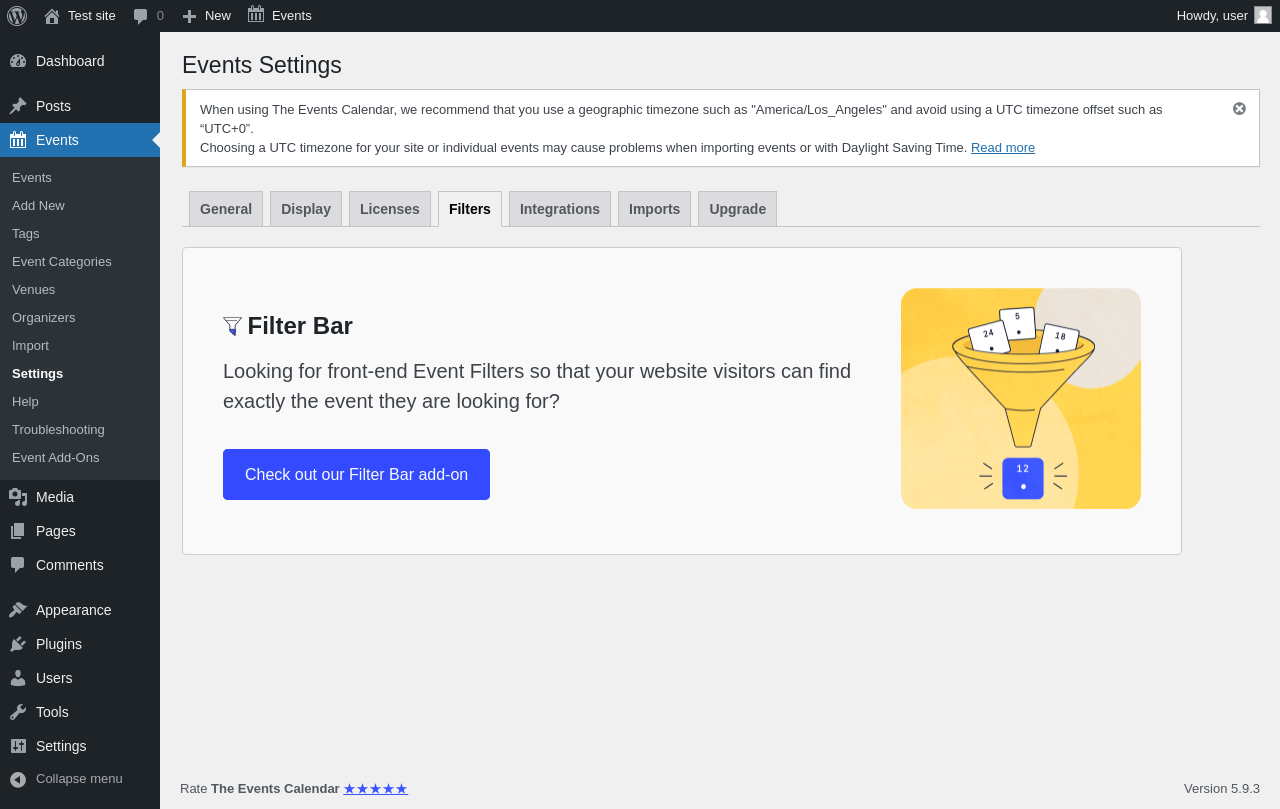Screen dimensions: 1280x809
Task: Click the Users person icon
Action: click(x=18, y=678)
